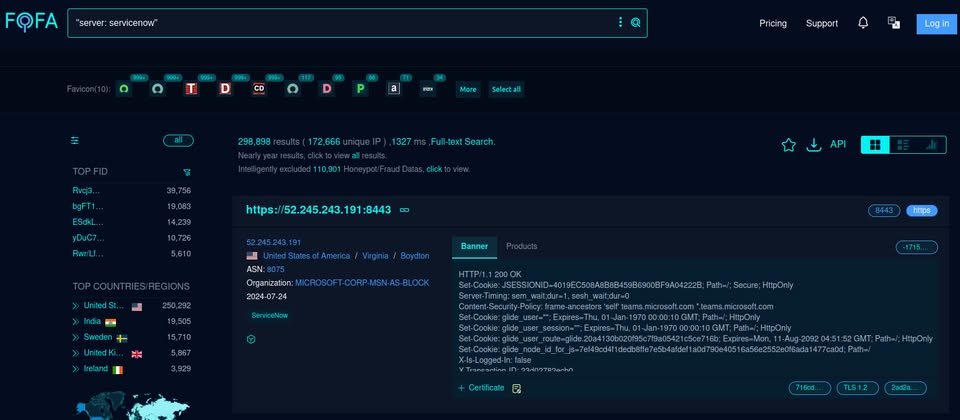Expand the United States country entry
The height and width of the screenshot is (420, 960).
coord(75,306)
